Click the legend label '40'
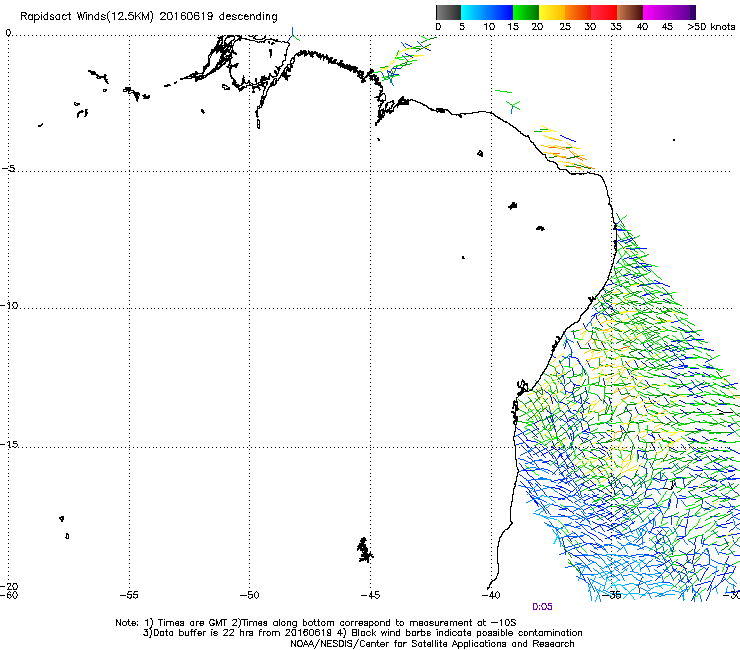740x650 pixels. coord(642,27)
